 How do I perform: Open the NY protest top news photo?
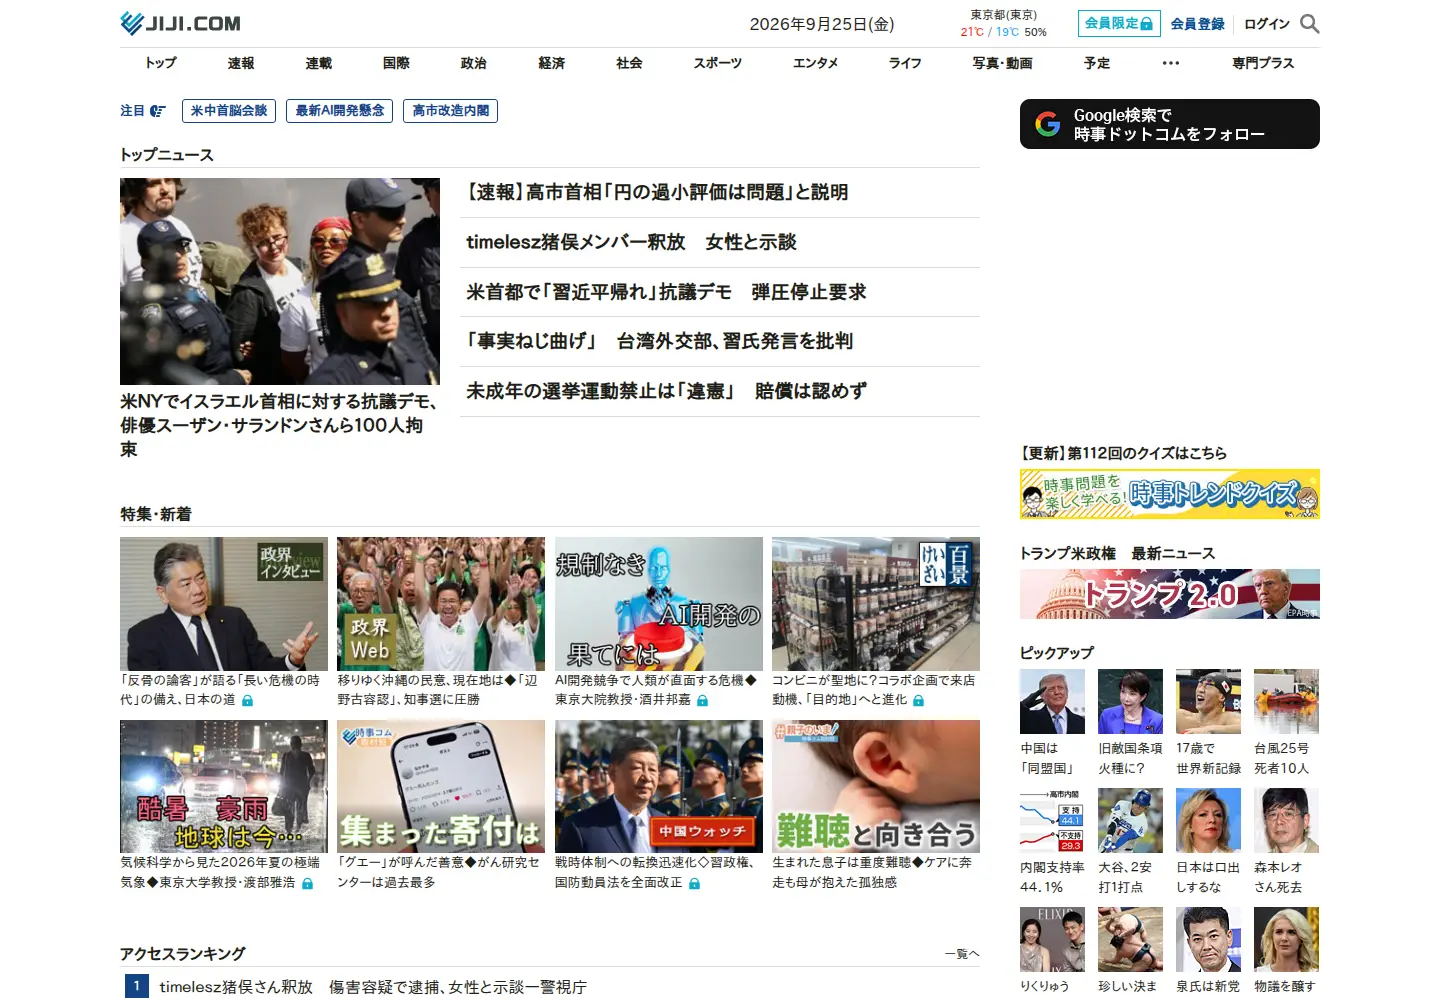[280, 281]
